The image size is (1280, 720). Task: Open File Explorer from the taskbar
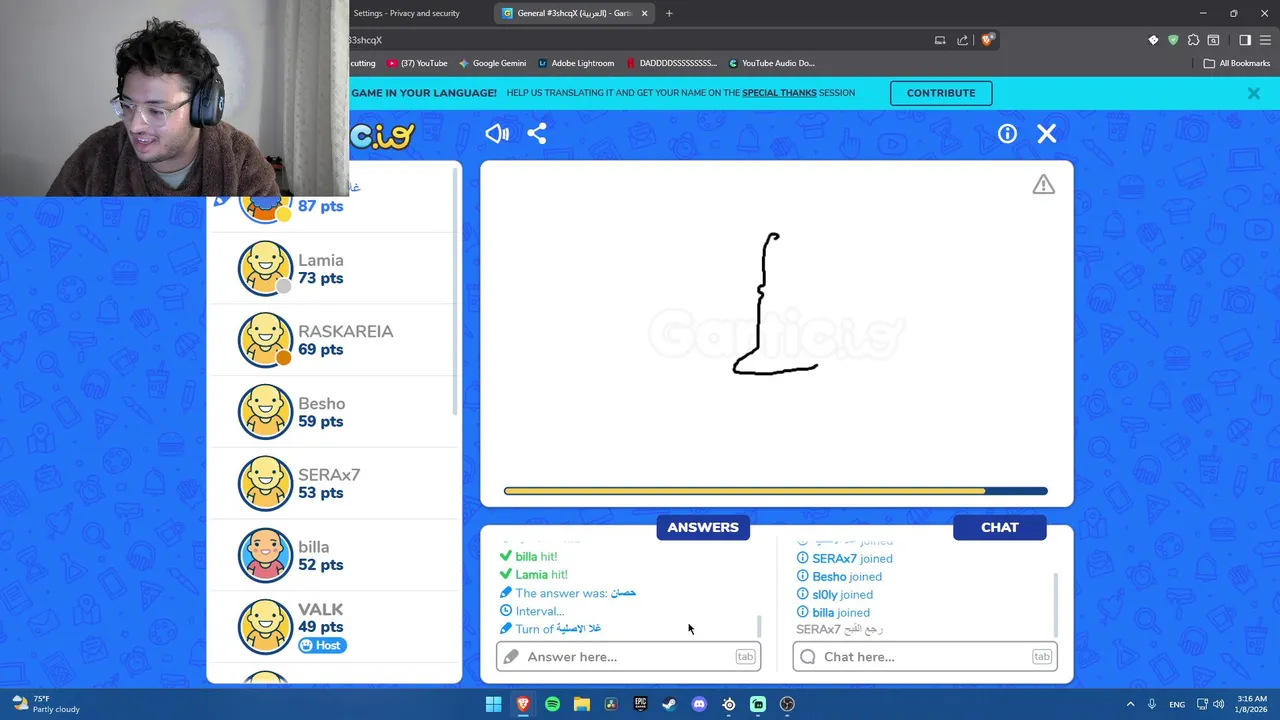581,704
